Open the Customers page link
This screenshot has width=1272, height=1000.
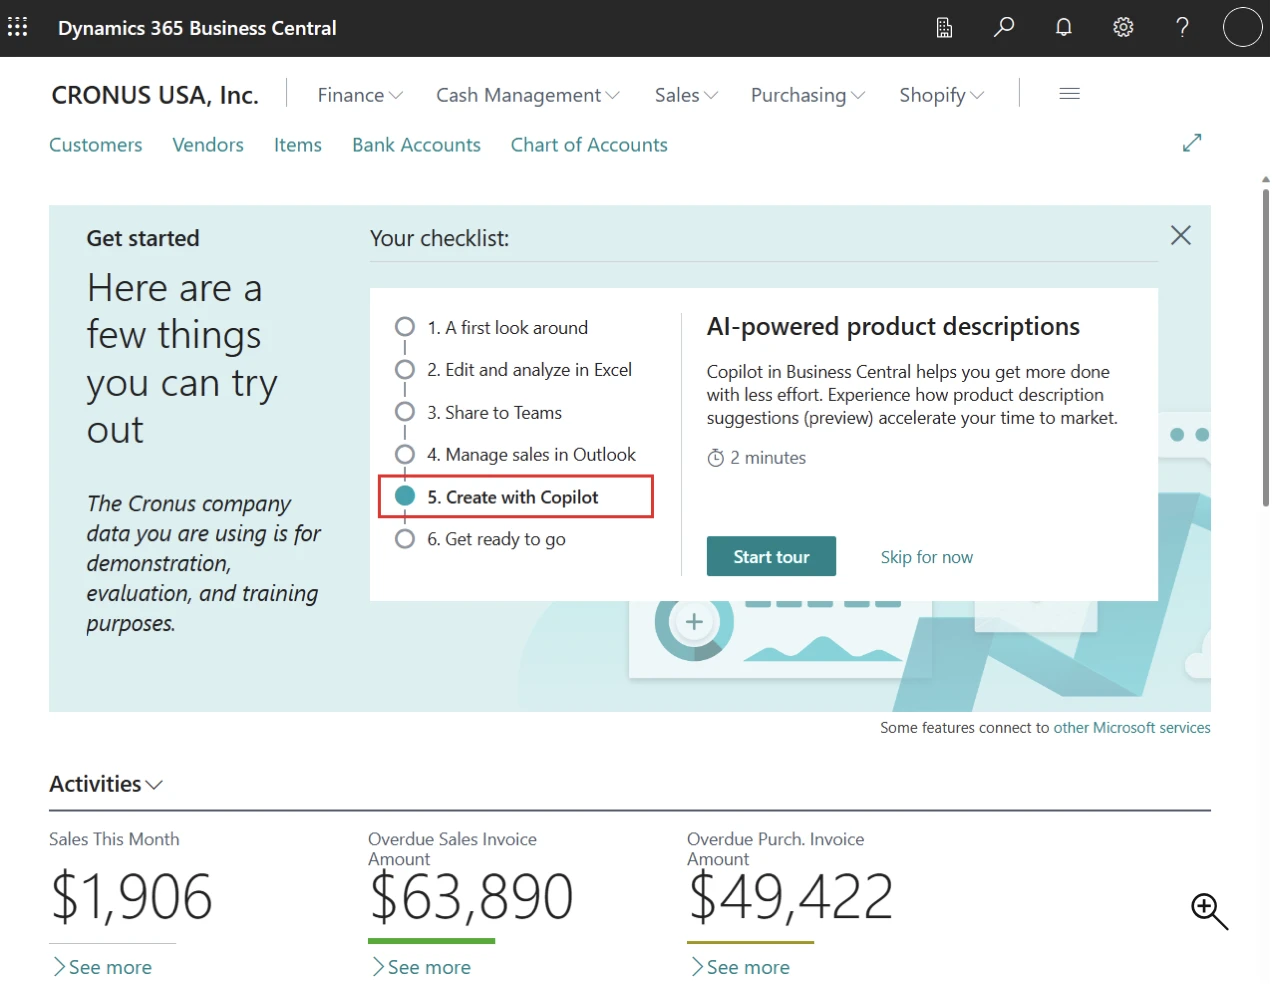pyautogui.click(x=96, y=145)
